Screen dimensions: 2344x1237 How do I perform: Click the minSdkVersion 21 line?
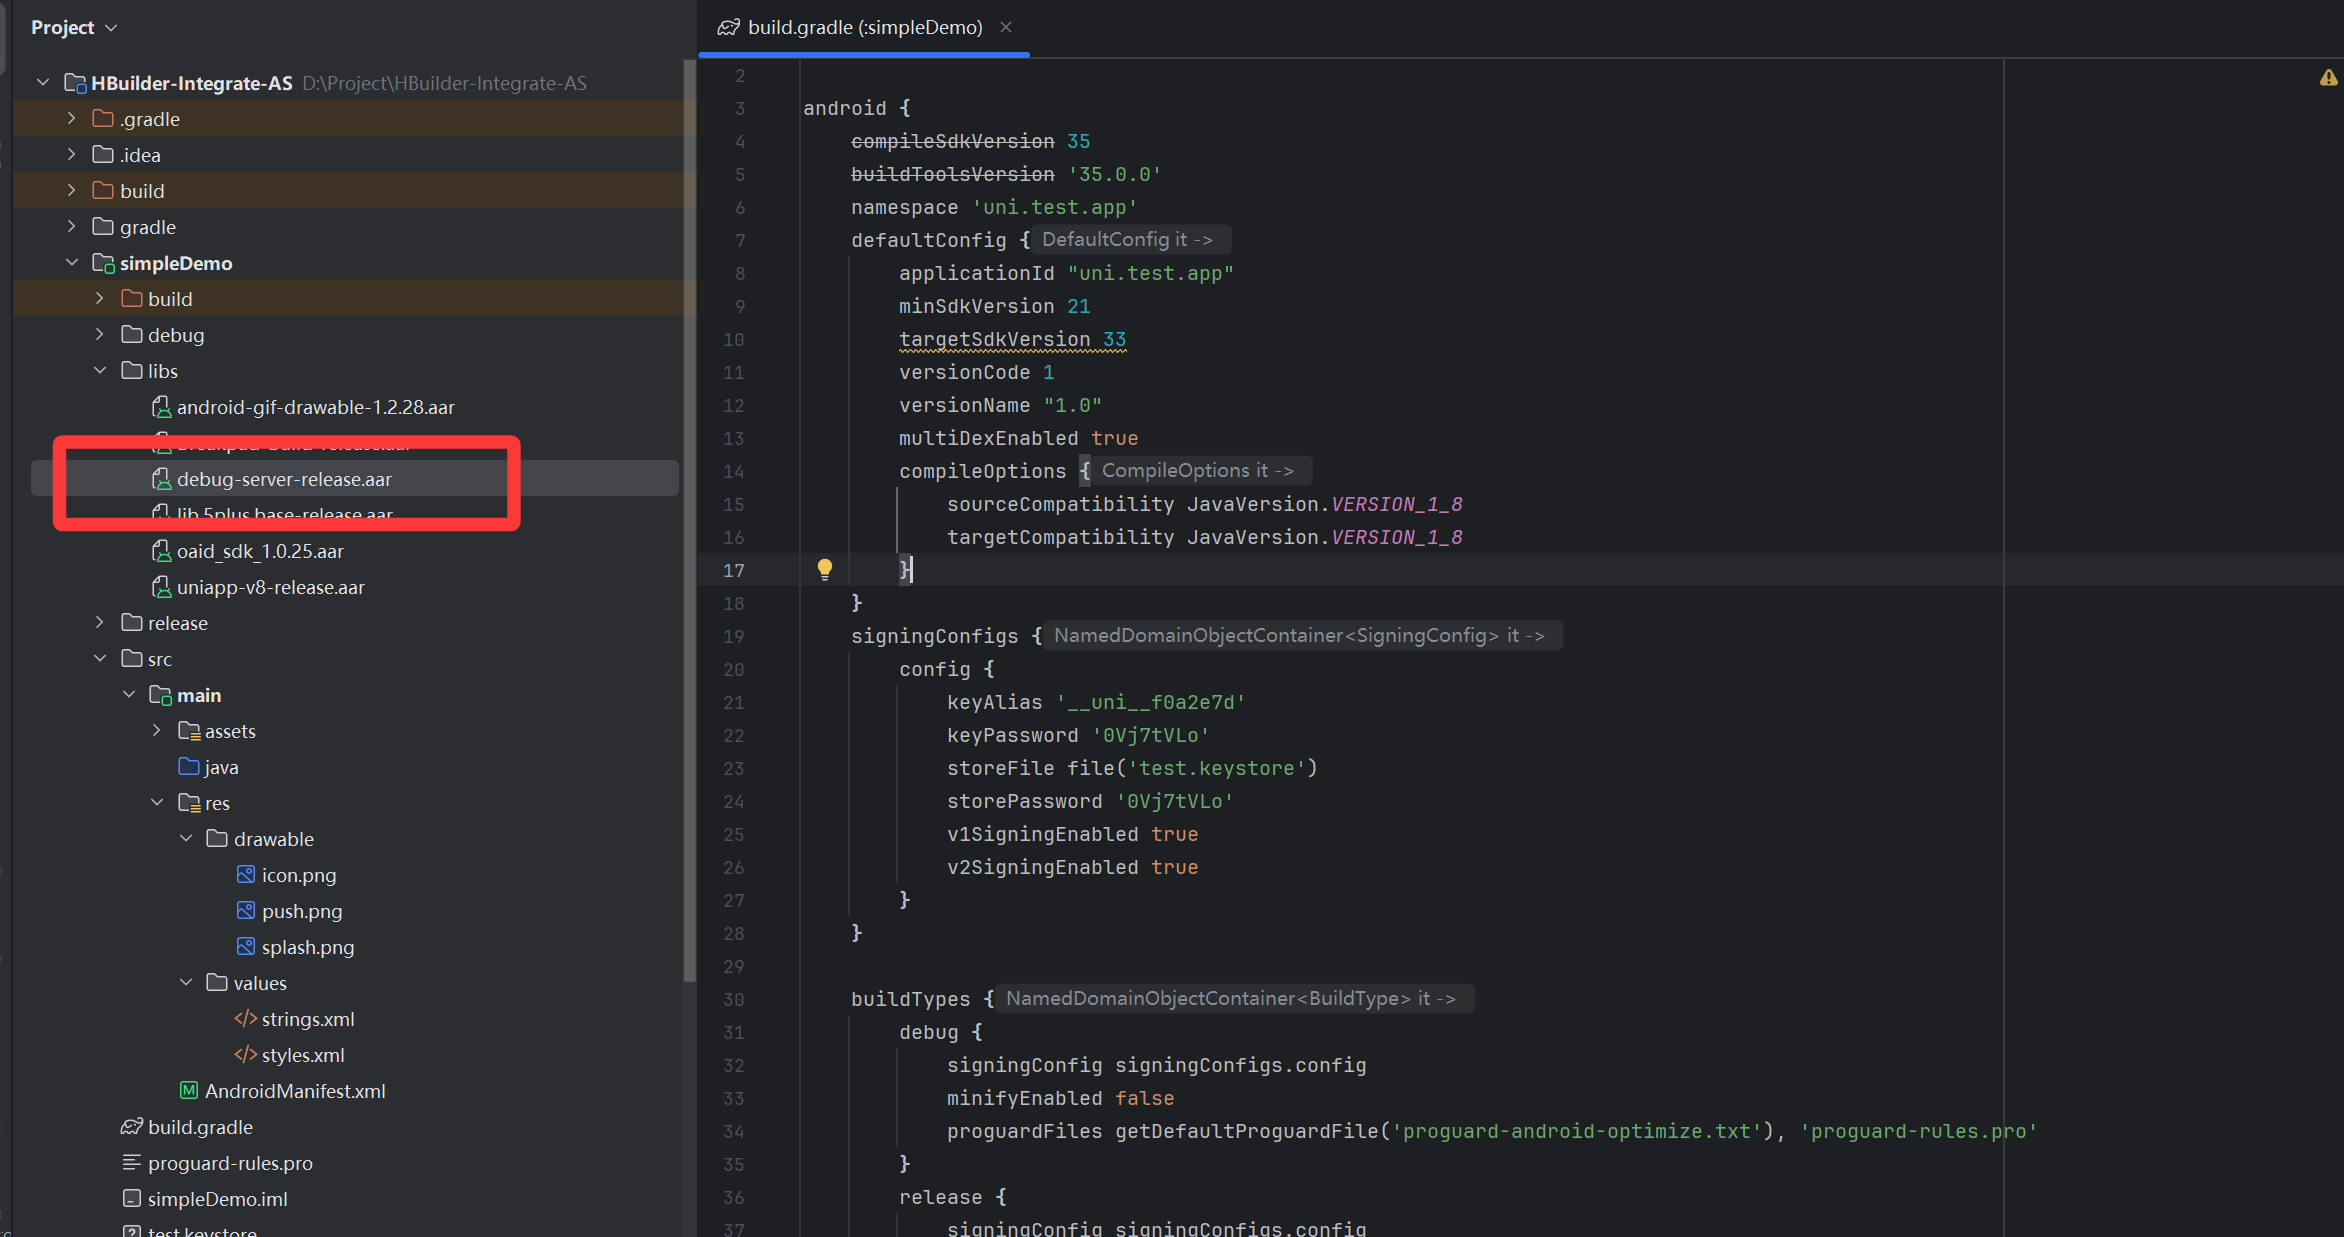(994, 306)
